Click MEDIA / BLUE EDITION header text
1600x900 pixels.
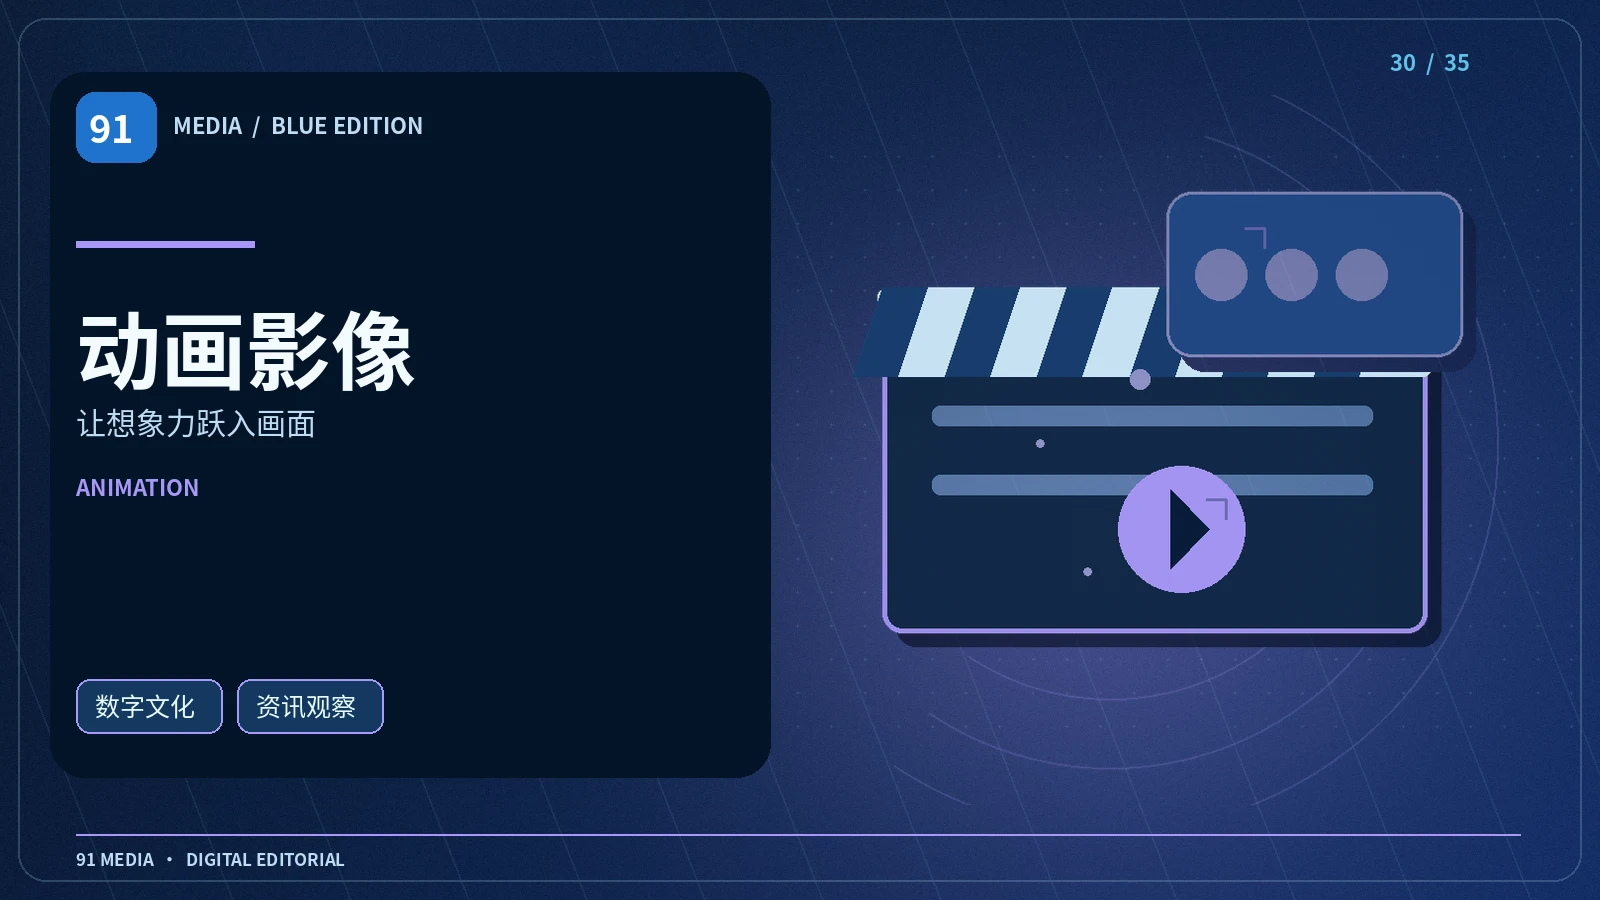click(298, 126)
